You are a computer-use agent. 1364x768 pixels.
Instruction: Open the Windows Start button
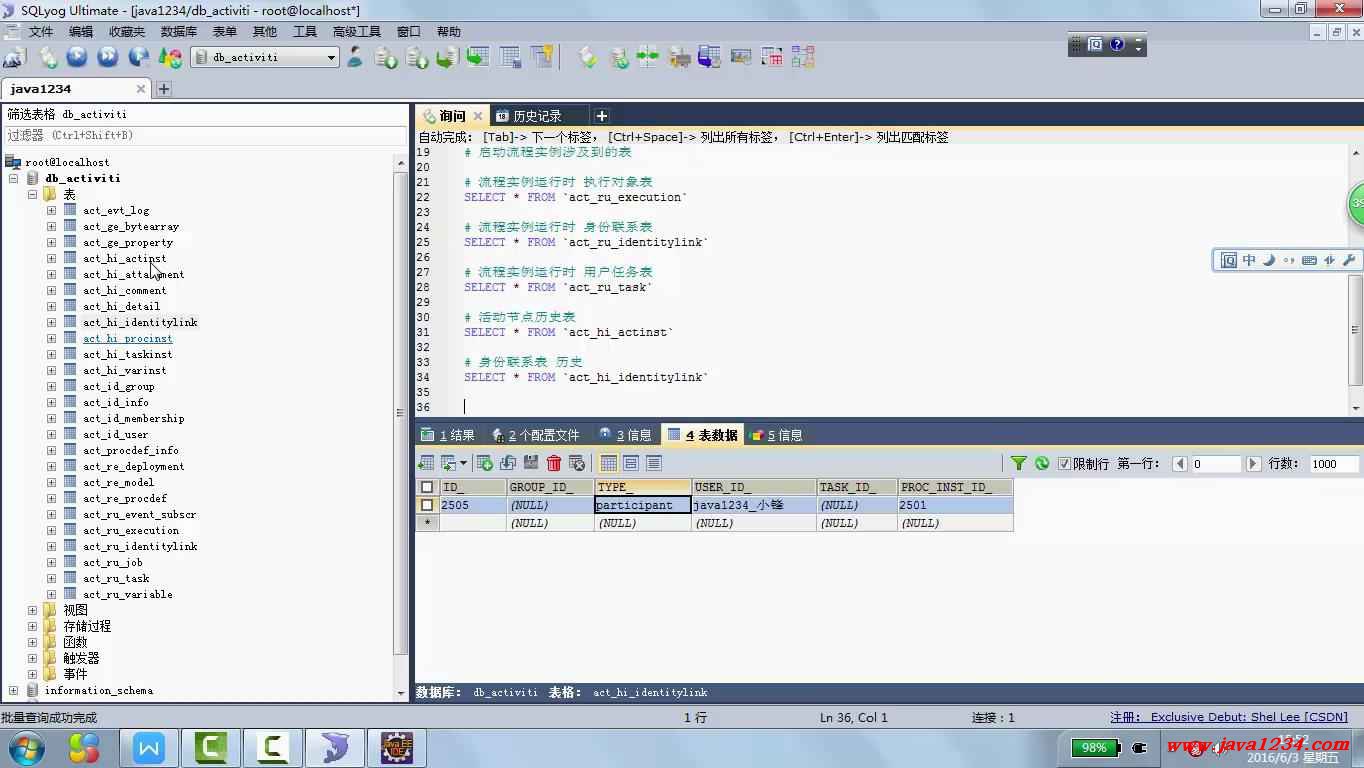coord(25,748)
